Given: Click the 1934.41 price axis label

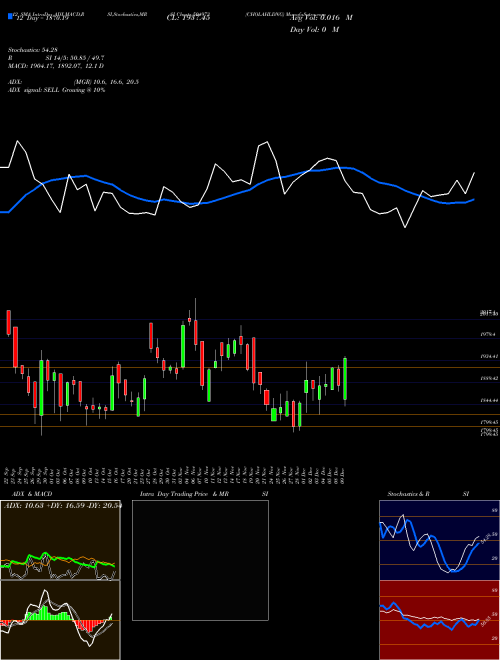Looking at the screenshot, I should [490, 356].
